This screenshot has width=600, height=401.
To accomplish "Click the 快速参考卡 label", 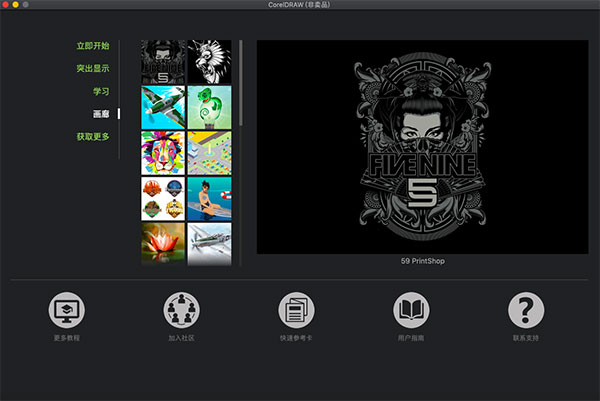I will [x=296, y=338].
